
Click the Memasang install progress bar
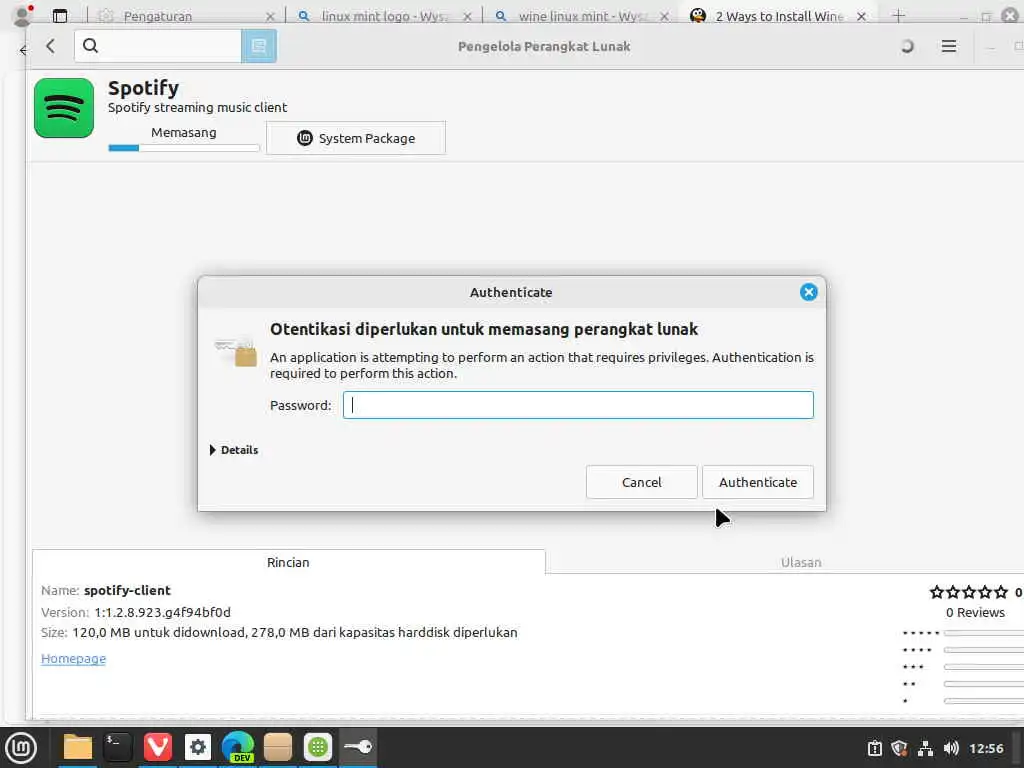tap(184, 148)
